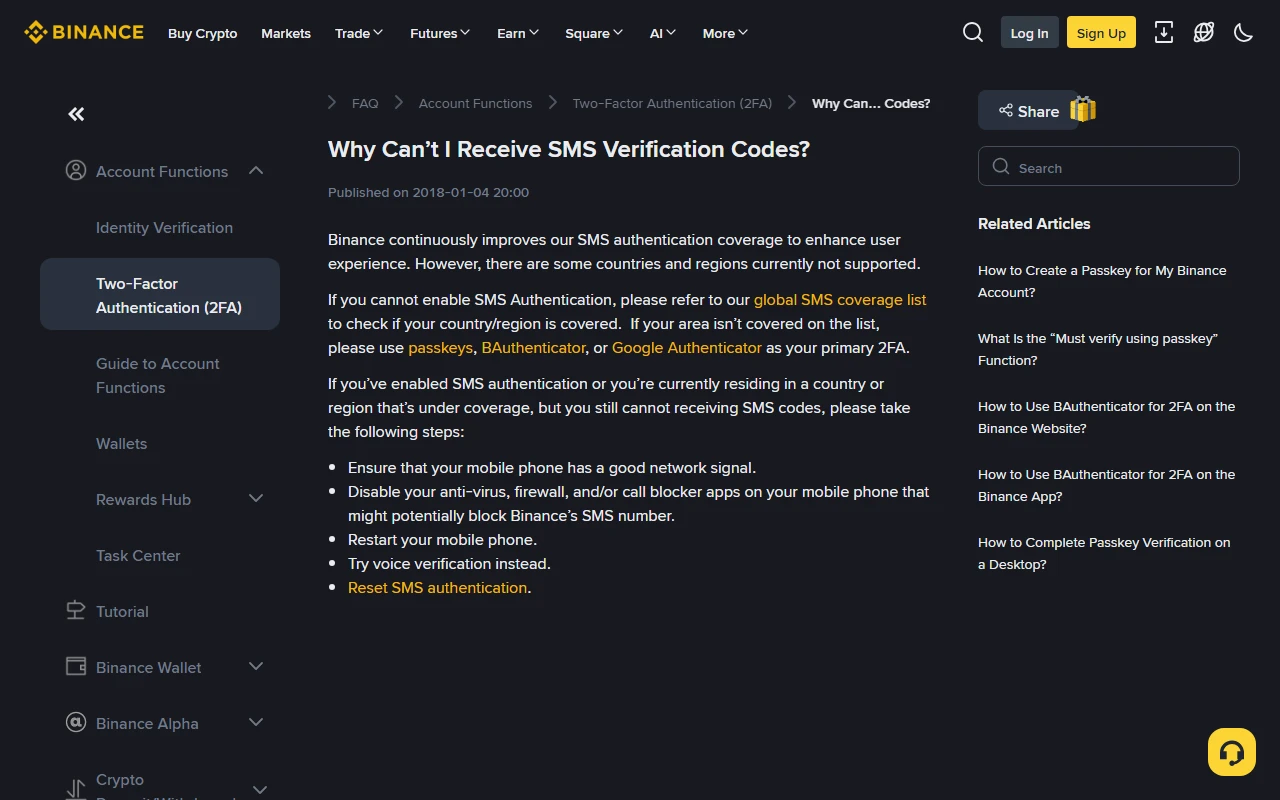Click the Binance Wallet icon
The image size is (1280, 800).
point(76,666)
